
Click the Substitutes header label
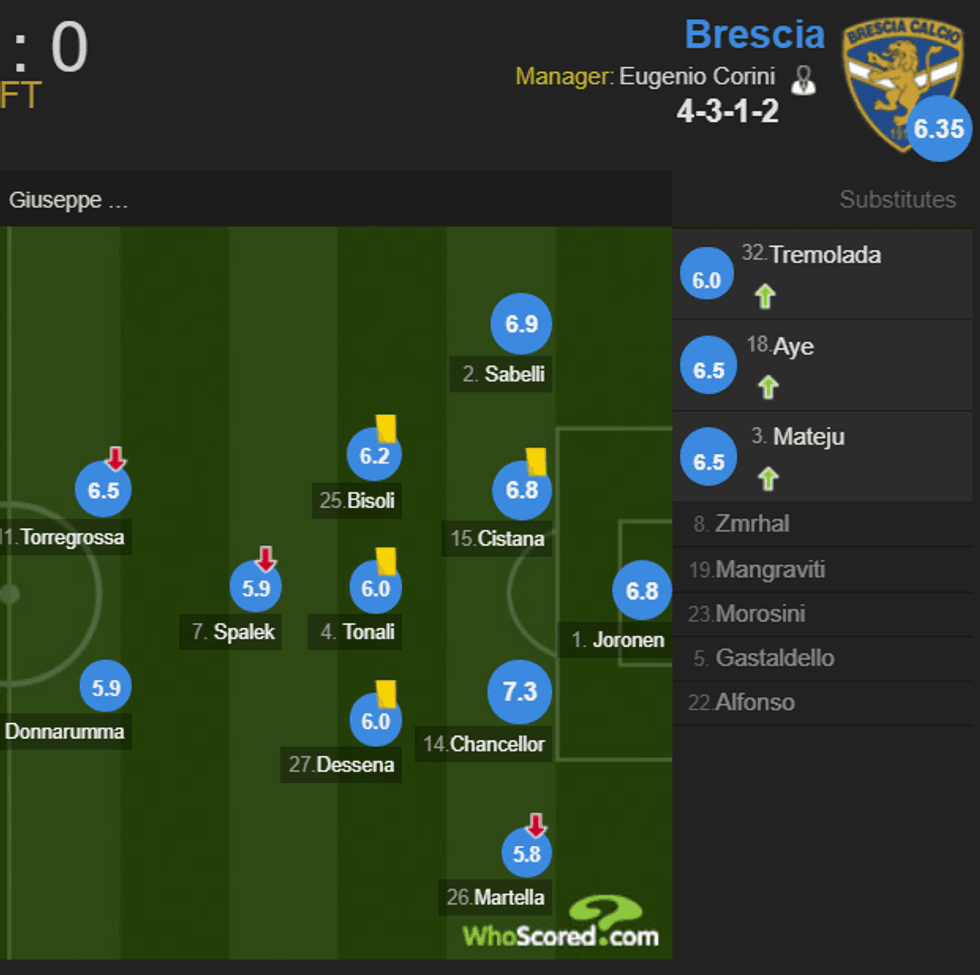[897, 199]
